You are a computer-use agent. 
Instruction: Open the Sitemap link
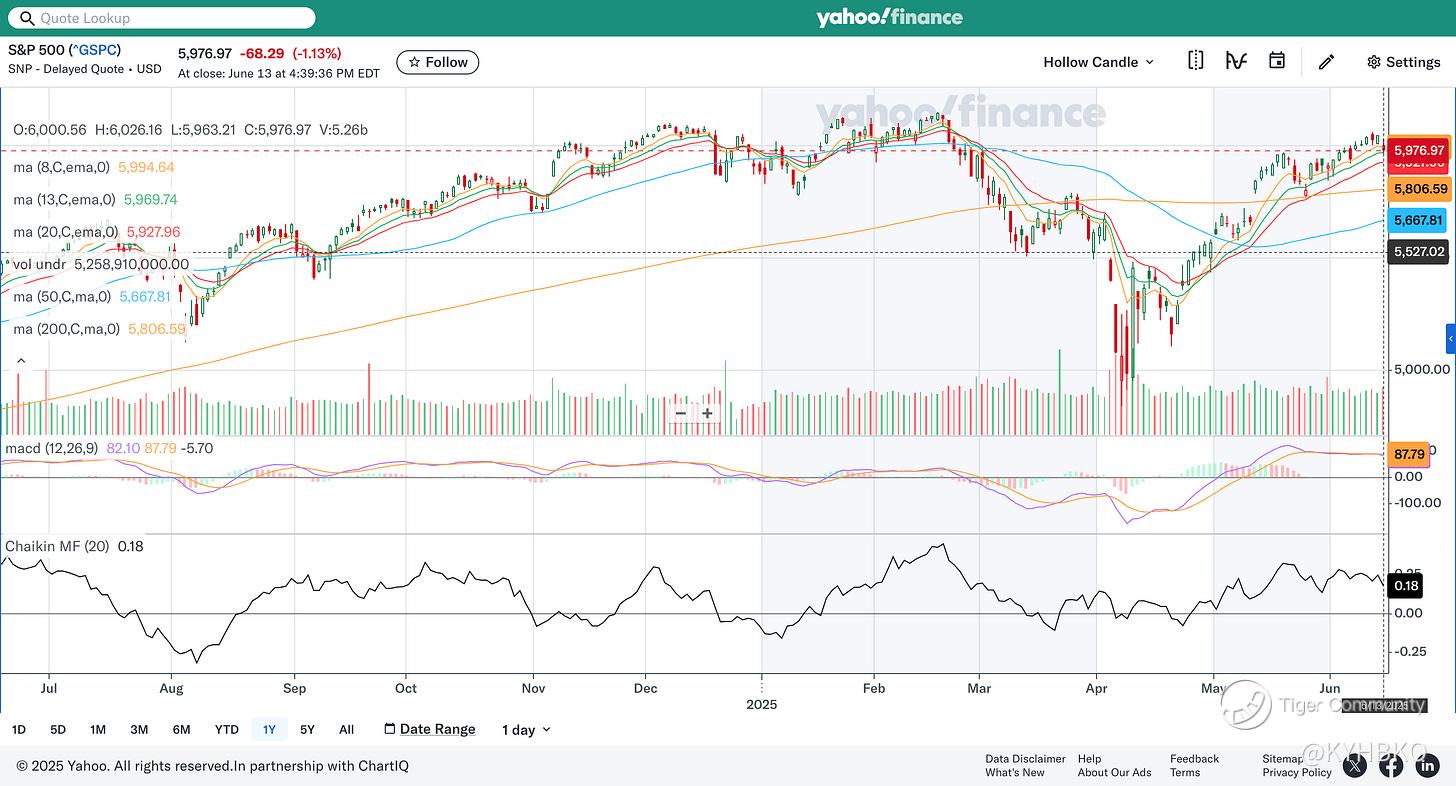1283,759
